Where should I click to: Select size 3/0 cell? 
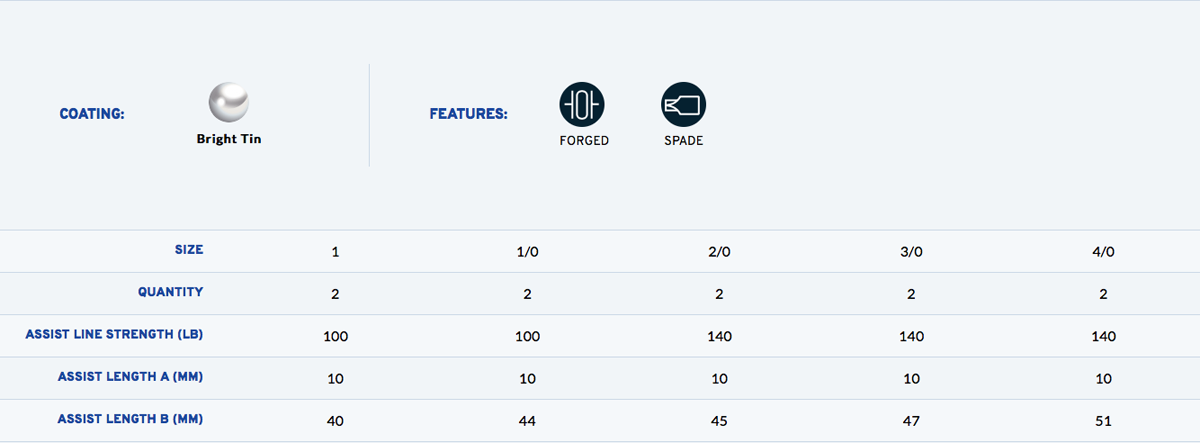(x=911, y=252)
